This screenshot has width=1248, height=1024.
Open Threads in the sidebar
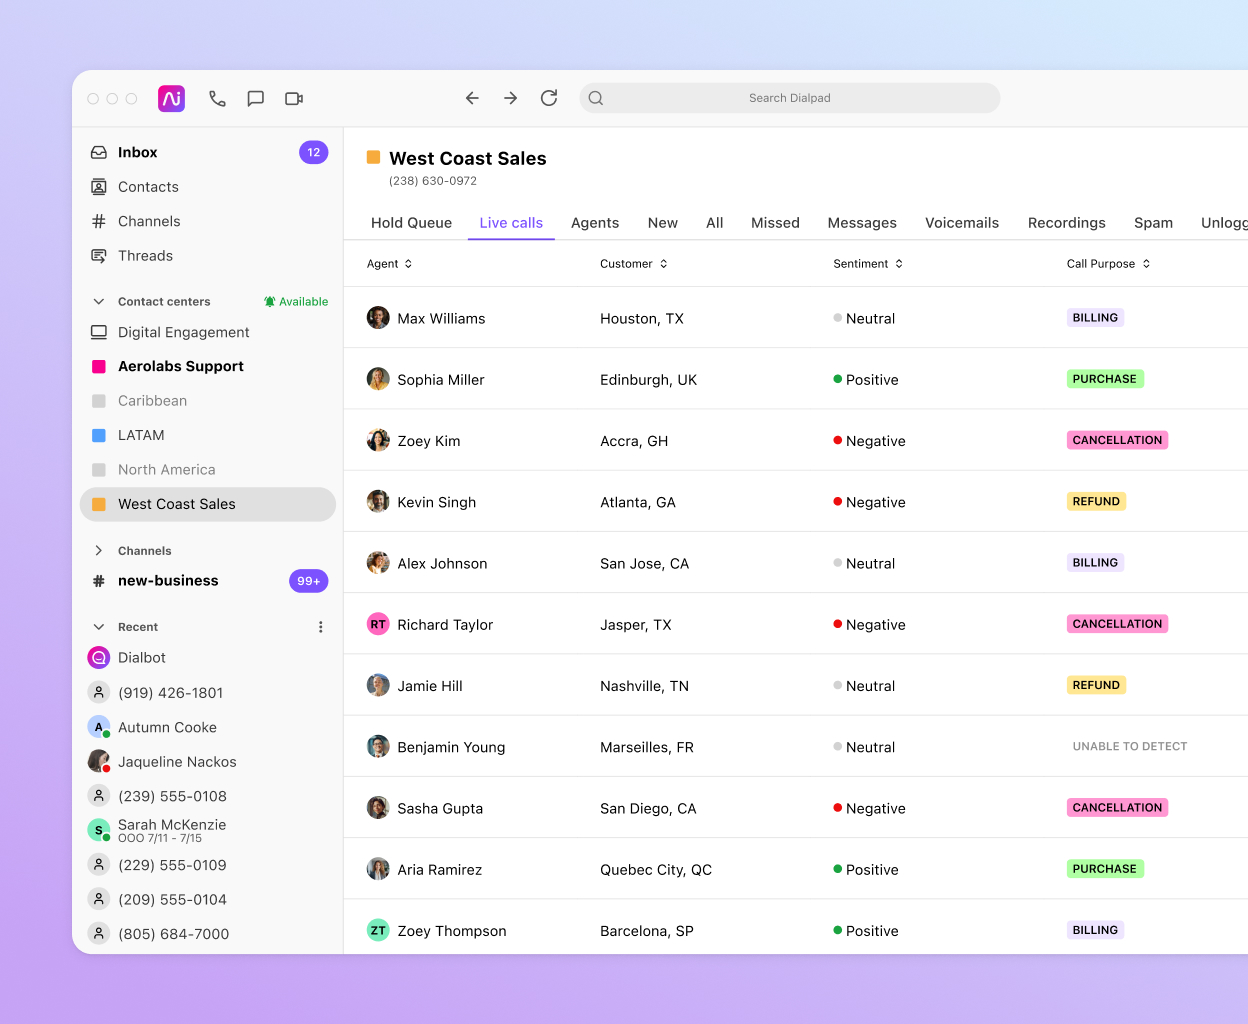point(144,256)
